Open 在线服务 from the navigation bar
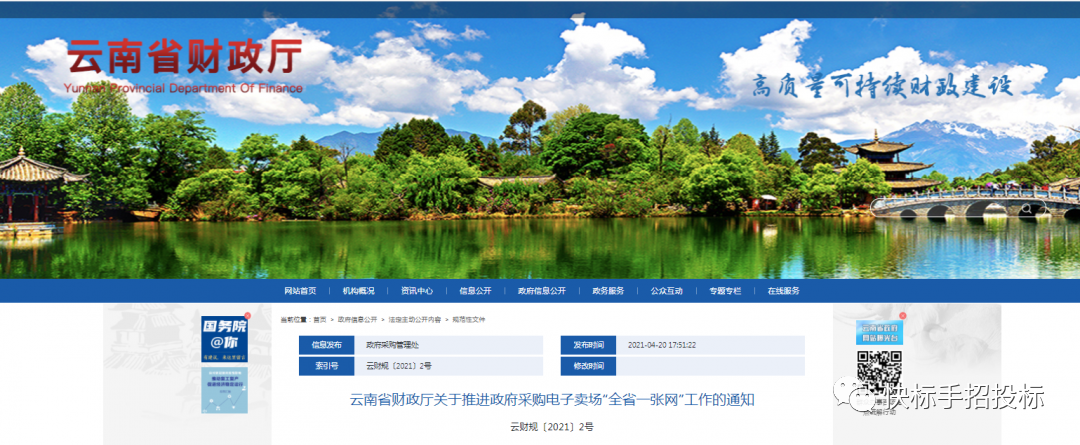 click(784, 291)
